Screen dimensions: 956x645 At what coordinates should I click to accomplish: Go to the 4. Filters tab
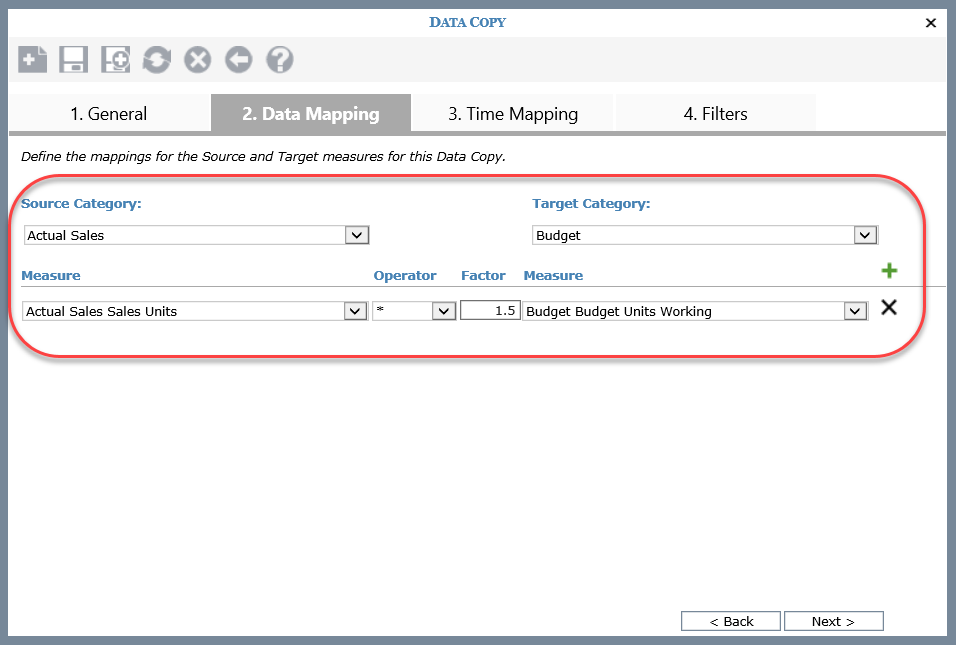point(715,113)
